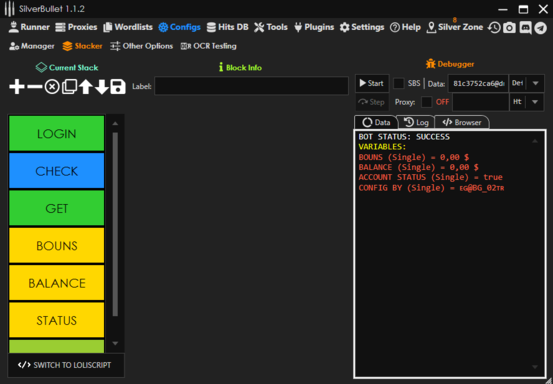Click the BOT STATUS: SUCCESS line
This screenshot has width=553, height=384.
tap(404, 137)
